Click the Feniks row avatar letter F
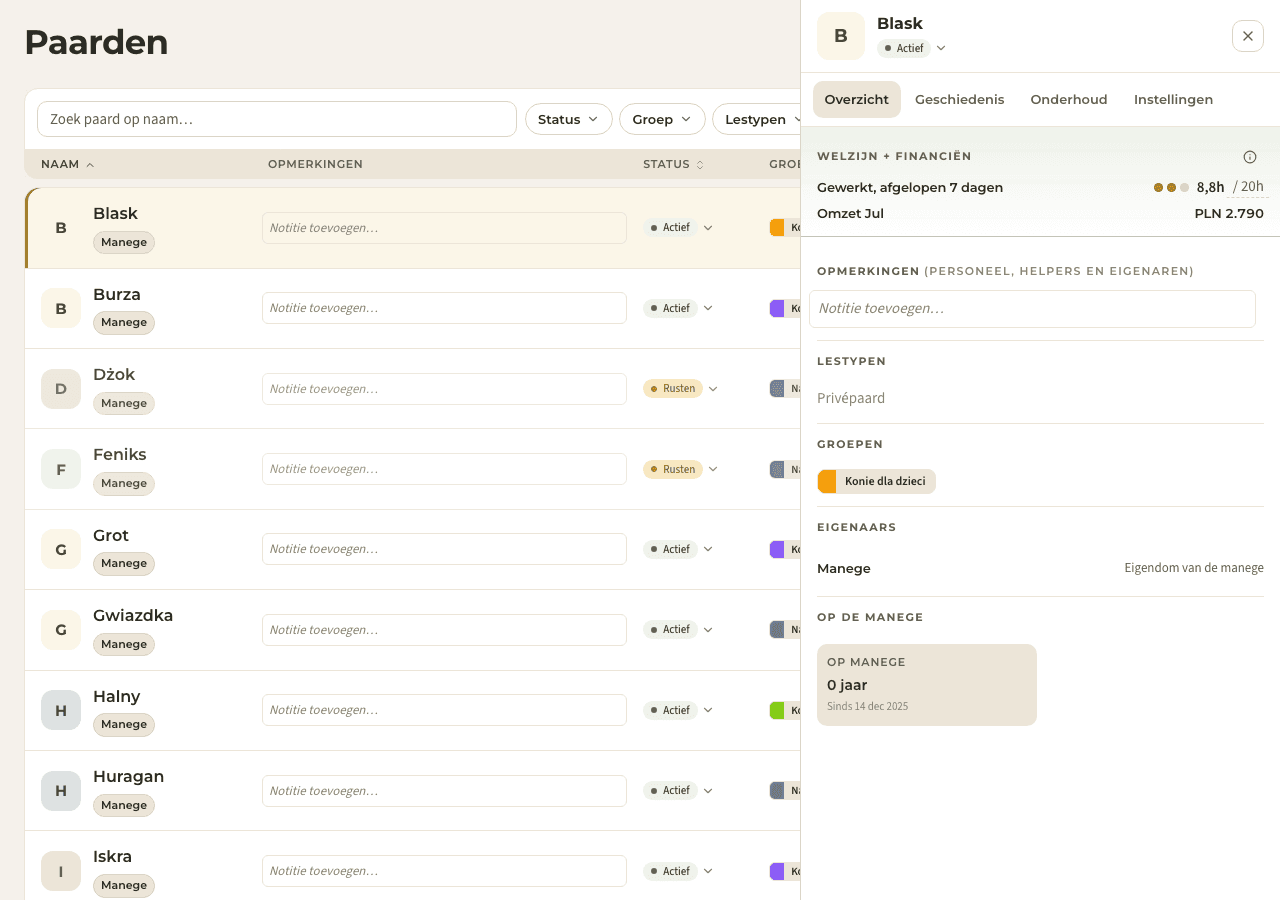This screenshot has width=1280, height=900. [61, 469]
